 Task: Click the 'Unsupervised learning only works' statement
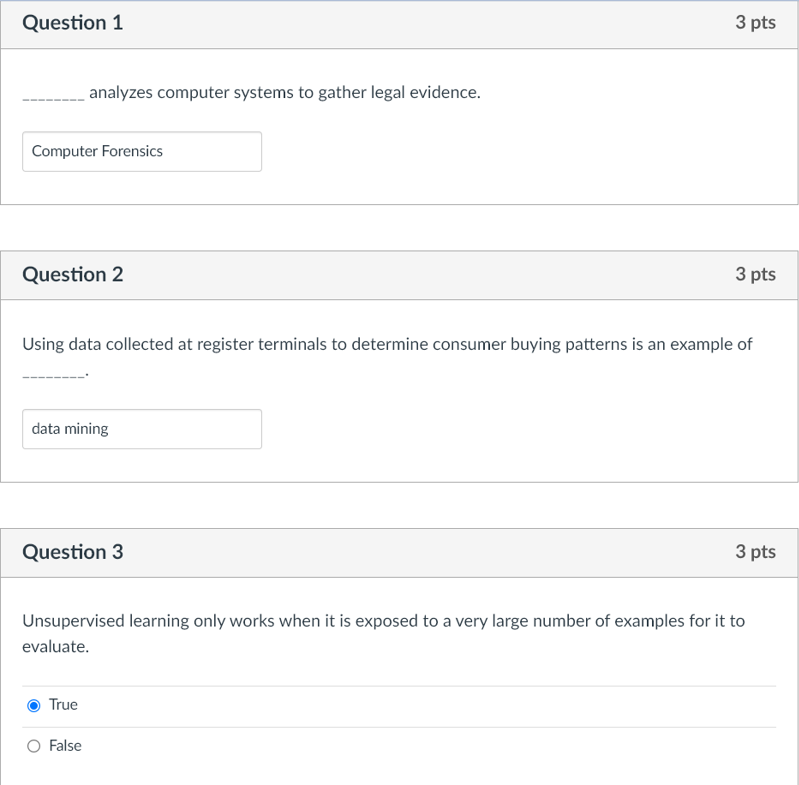383,621
